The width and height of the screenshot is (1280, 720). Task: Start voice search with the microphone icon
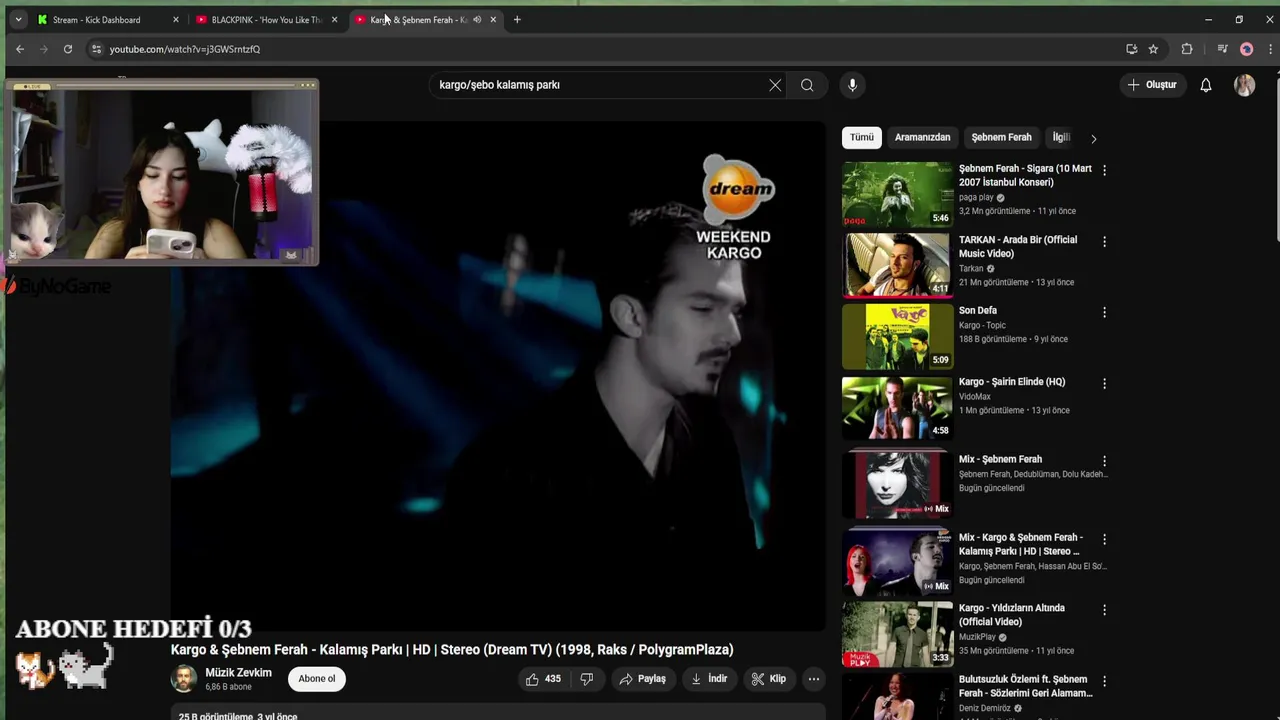click(x=852, y=85)
